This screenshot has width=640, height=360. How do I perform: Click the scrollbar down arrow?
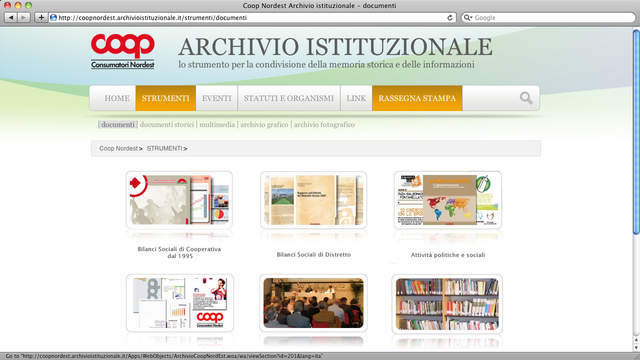[636, 347]
